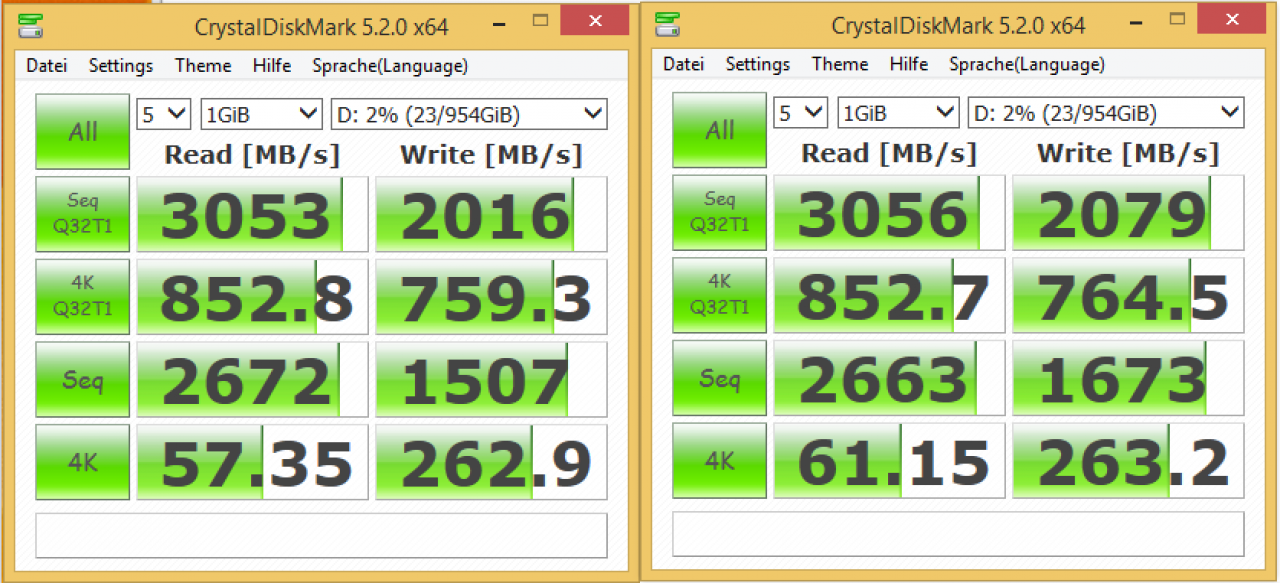Open Hilfe menu in left window
This screenshot has height=583, width=1280.
pyautogui.click(x=272, y=66)
